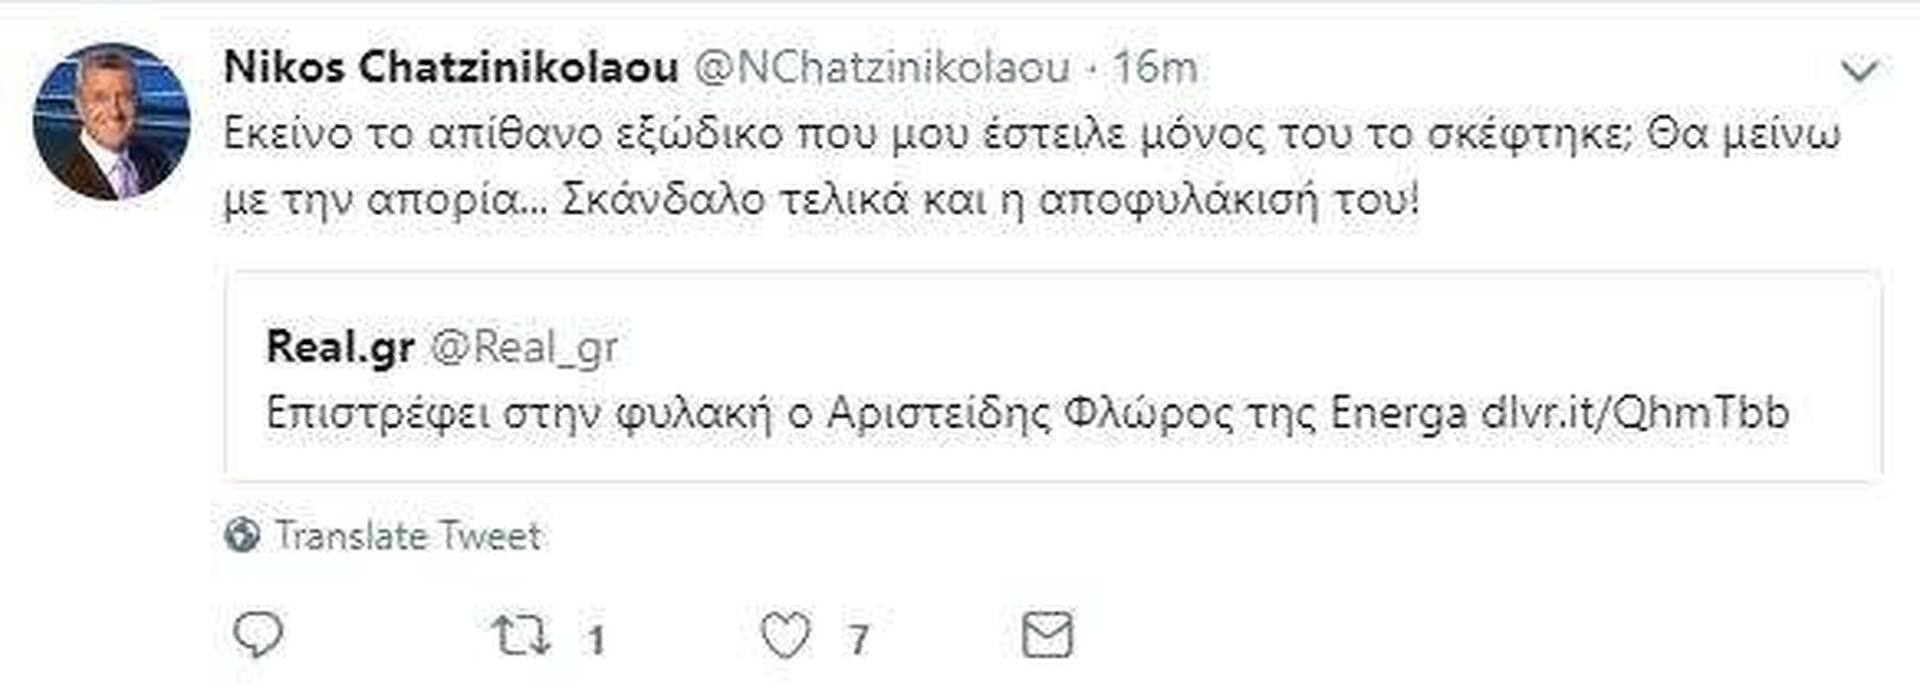Like the tweet with the heart icon
The image size is (1920, 694).
(786, 636)
